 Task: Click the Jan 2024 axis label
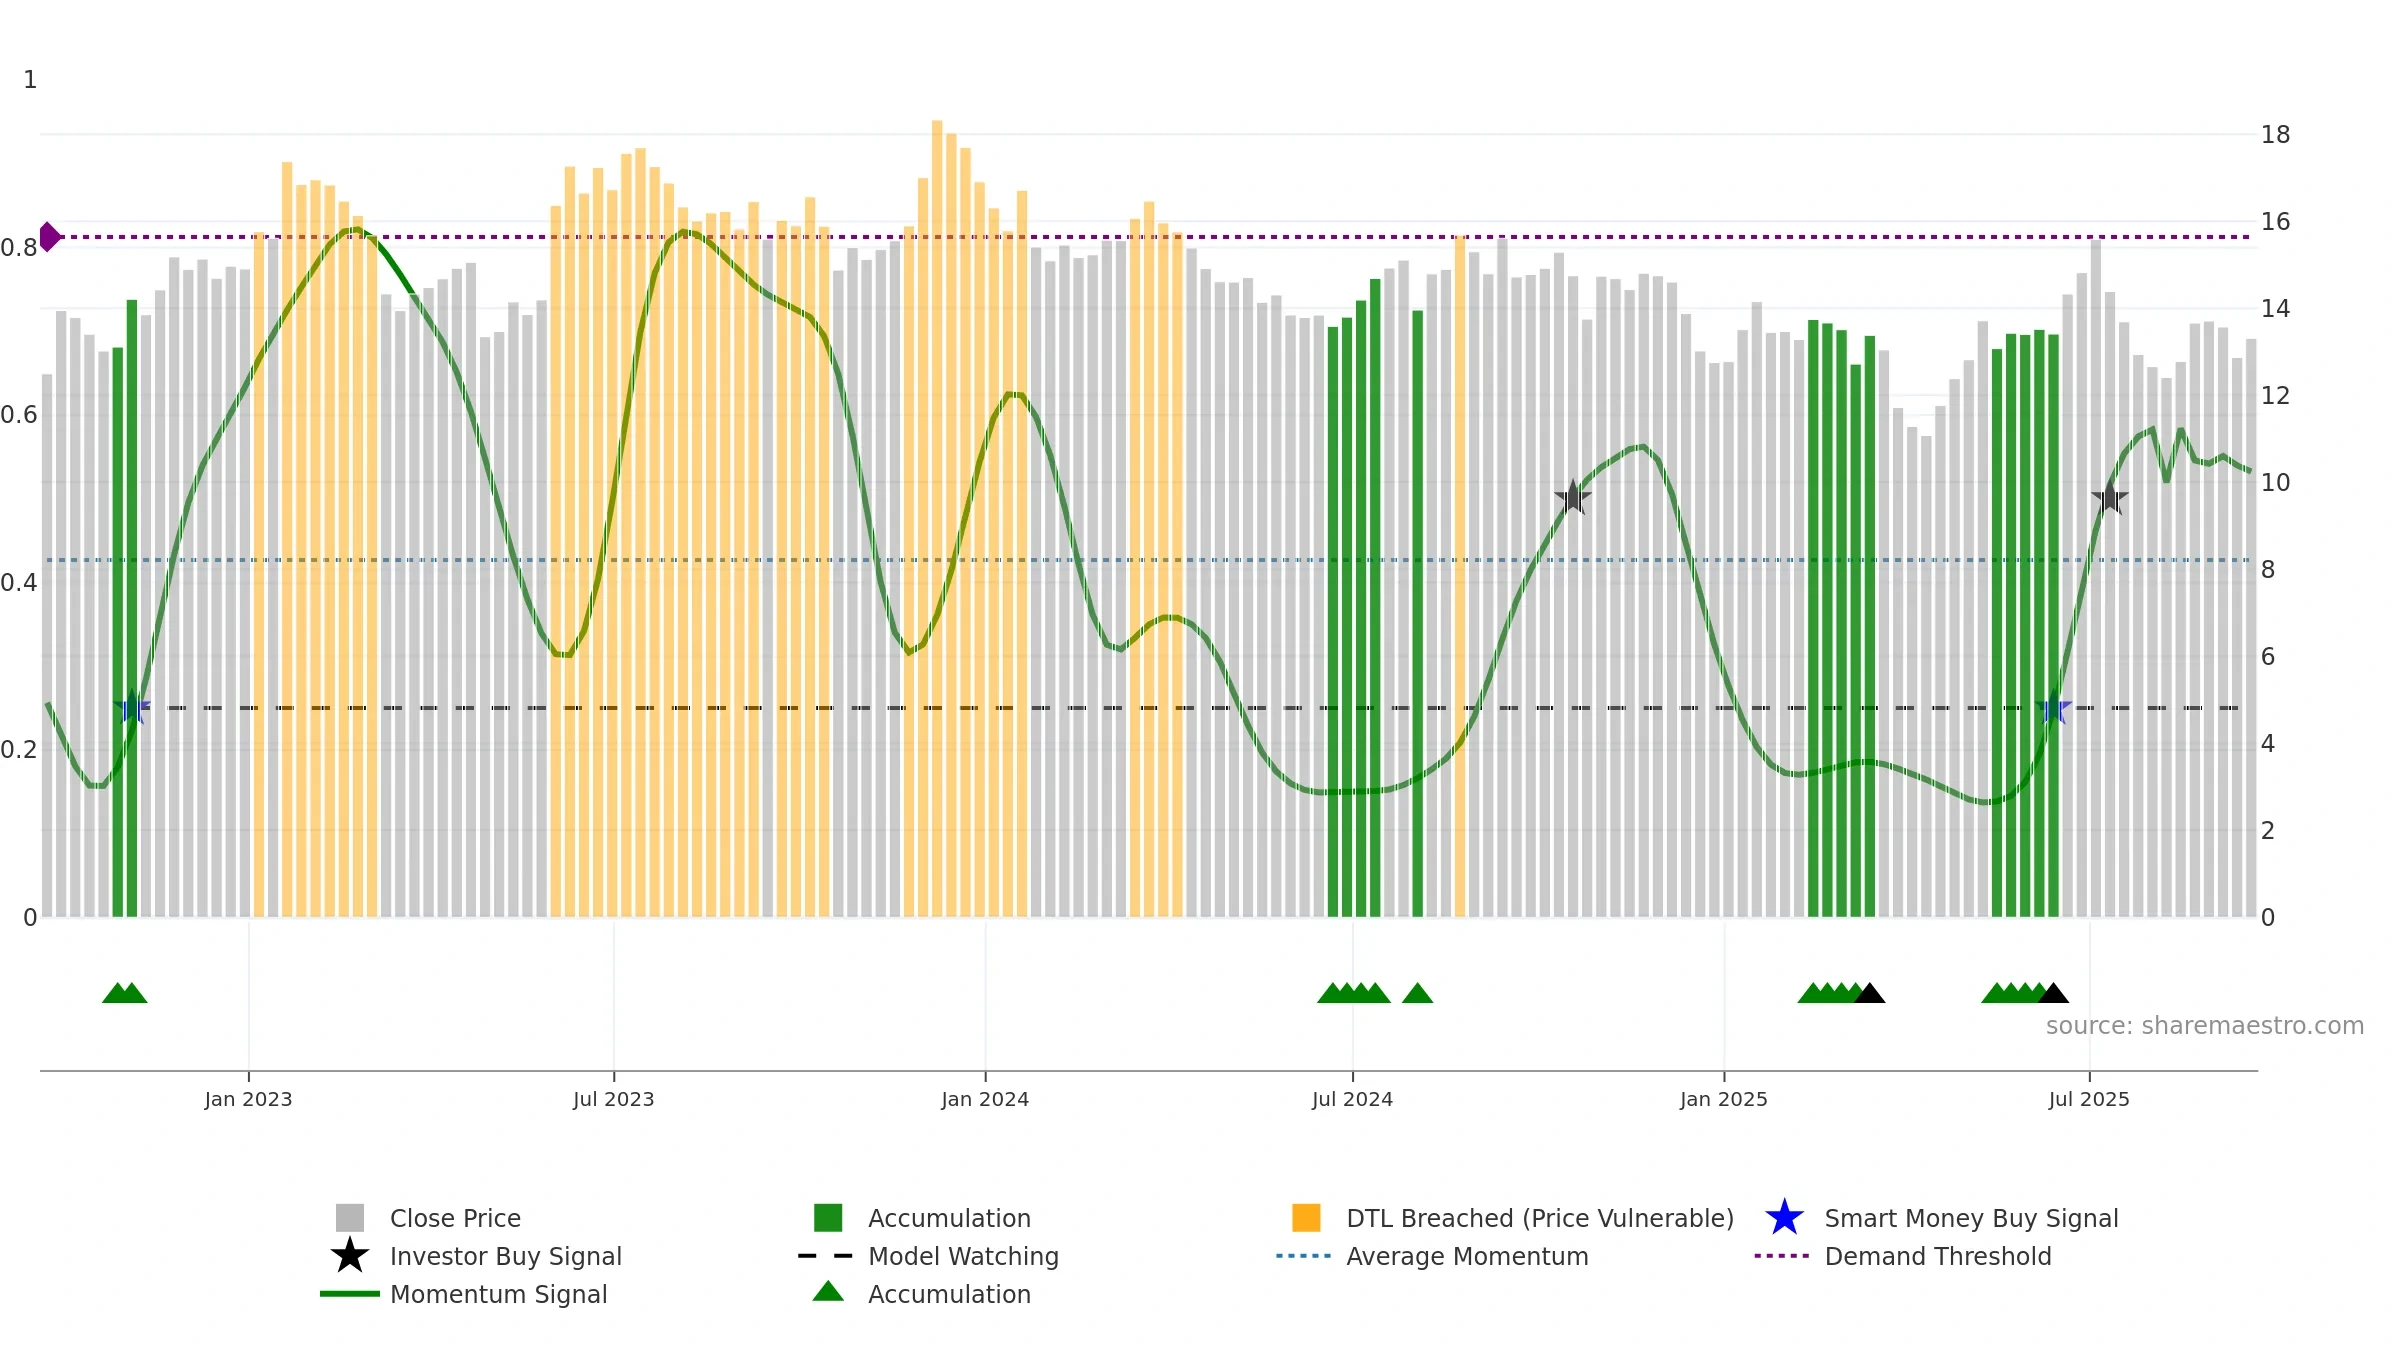click(x=985, y=1100)
